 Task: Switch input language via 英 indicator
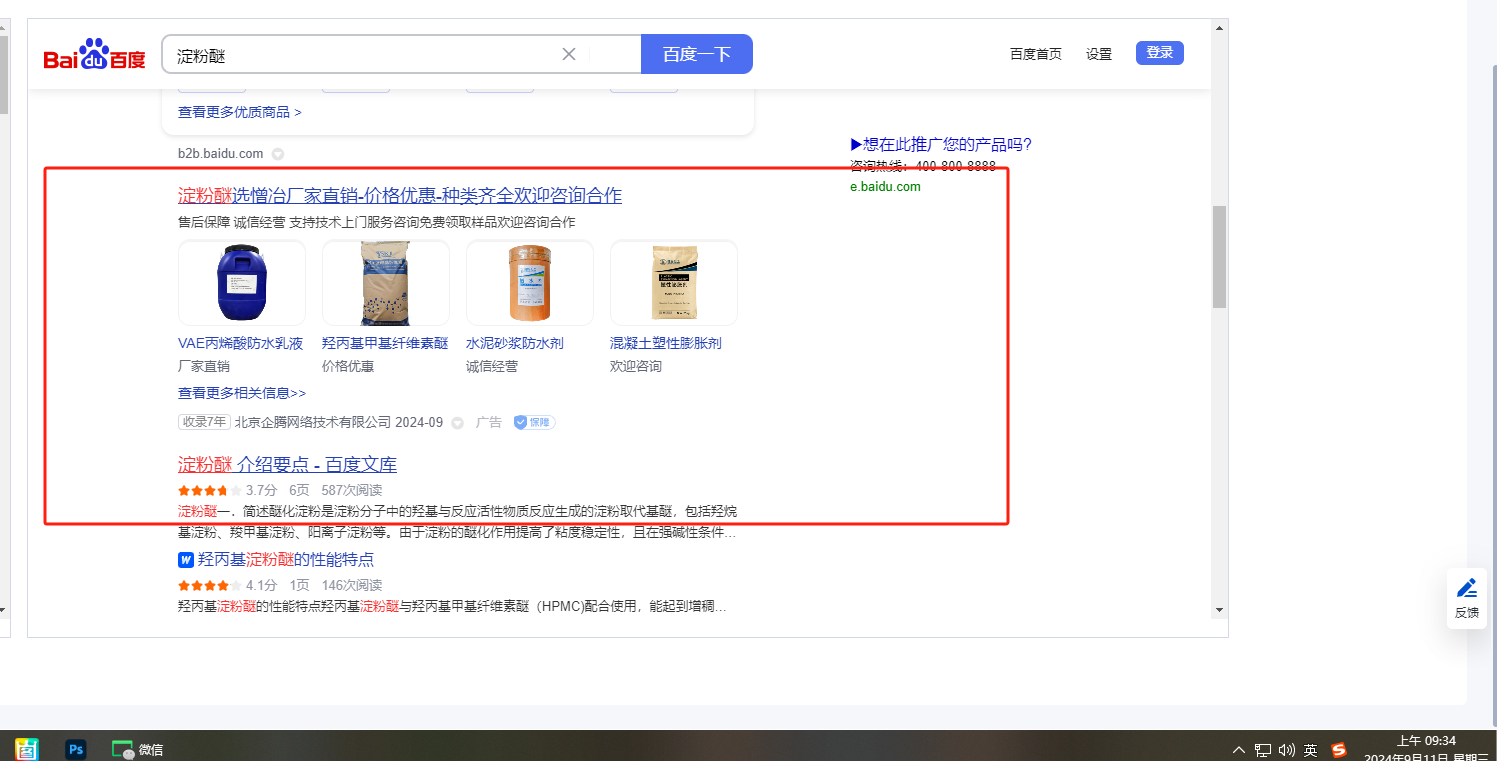pos(1311,750)
